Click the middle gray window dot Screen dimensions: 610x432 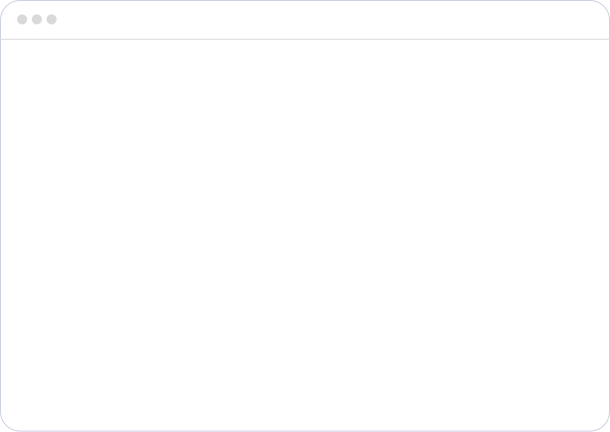(x=37, y=19)
